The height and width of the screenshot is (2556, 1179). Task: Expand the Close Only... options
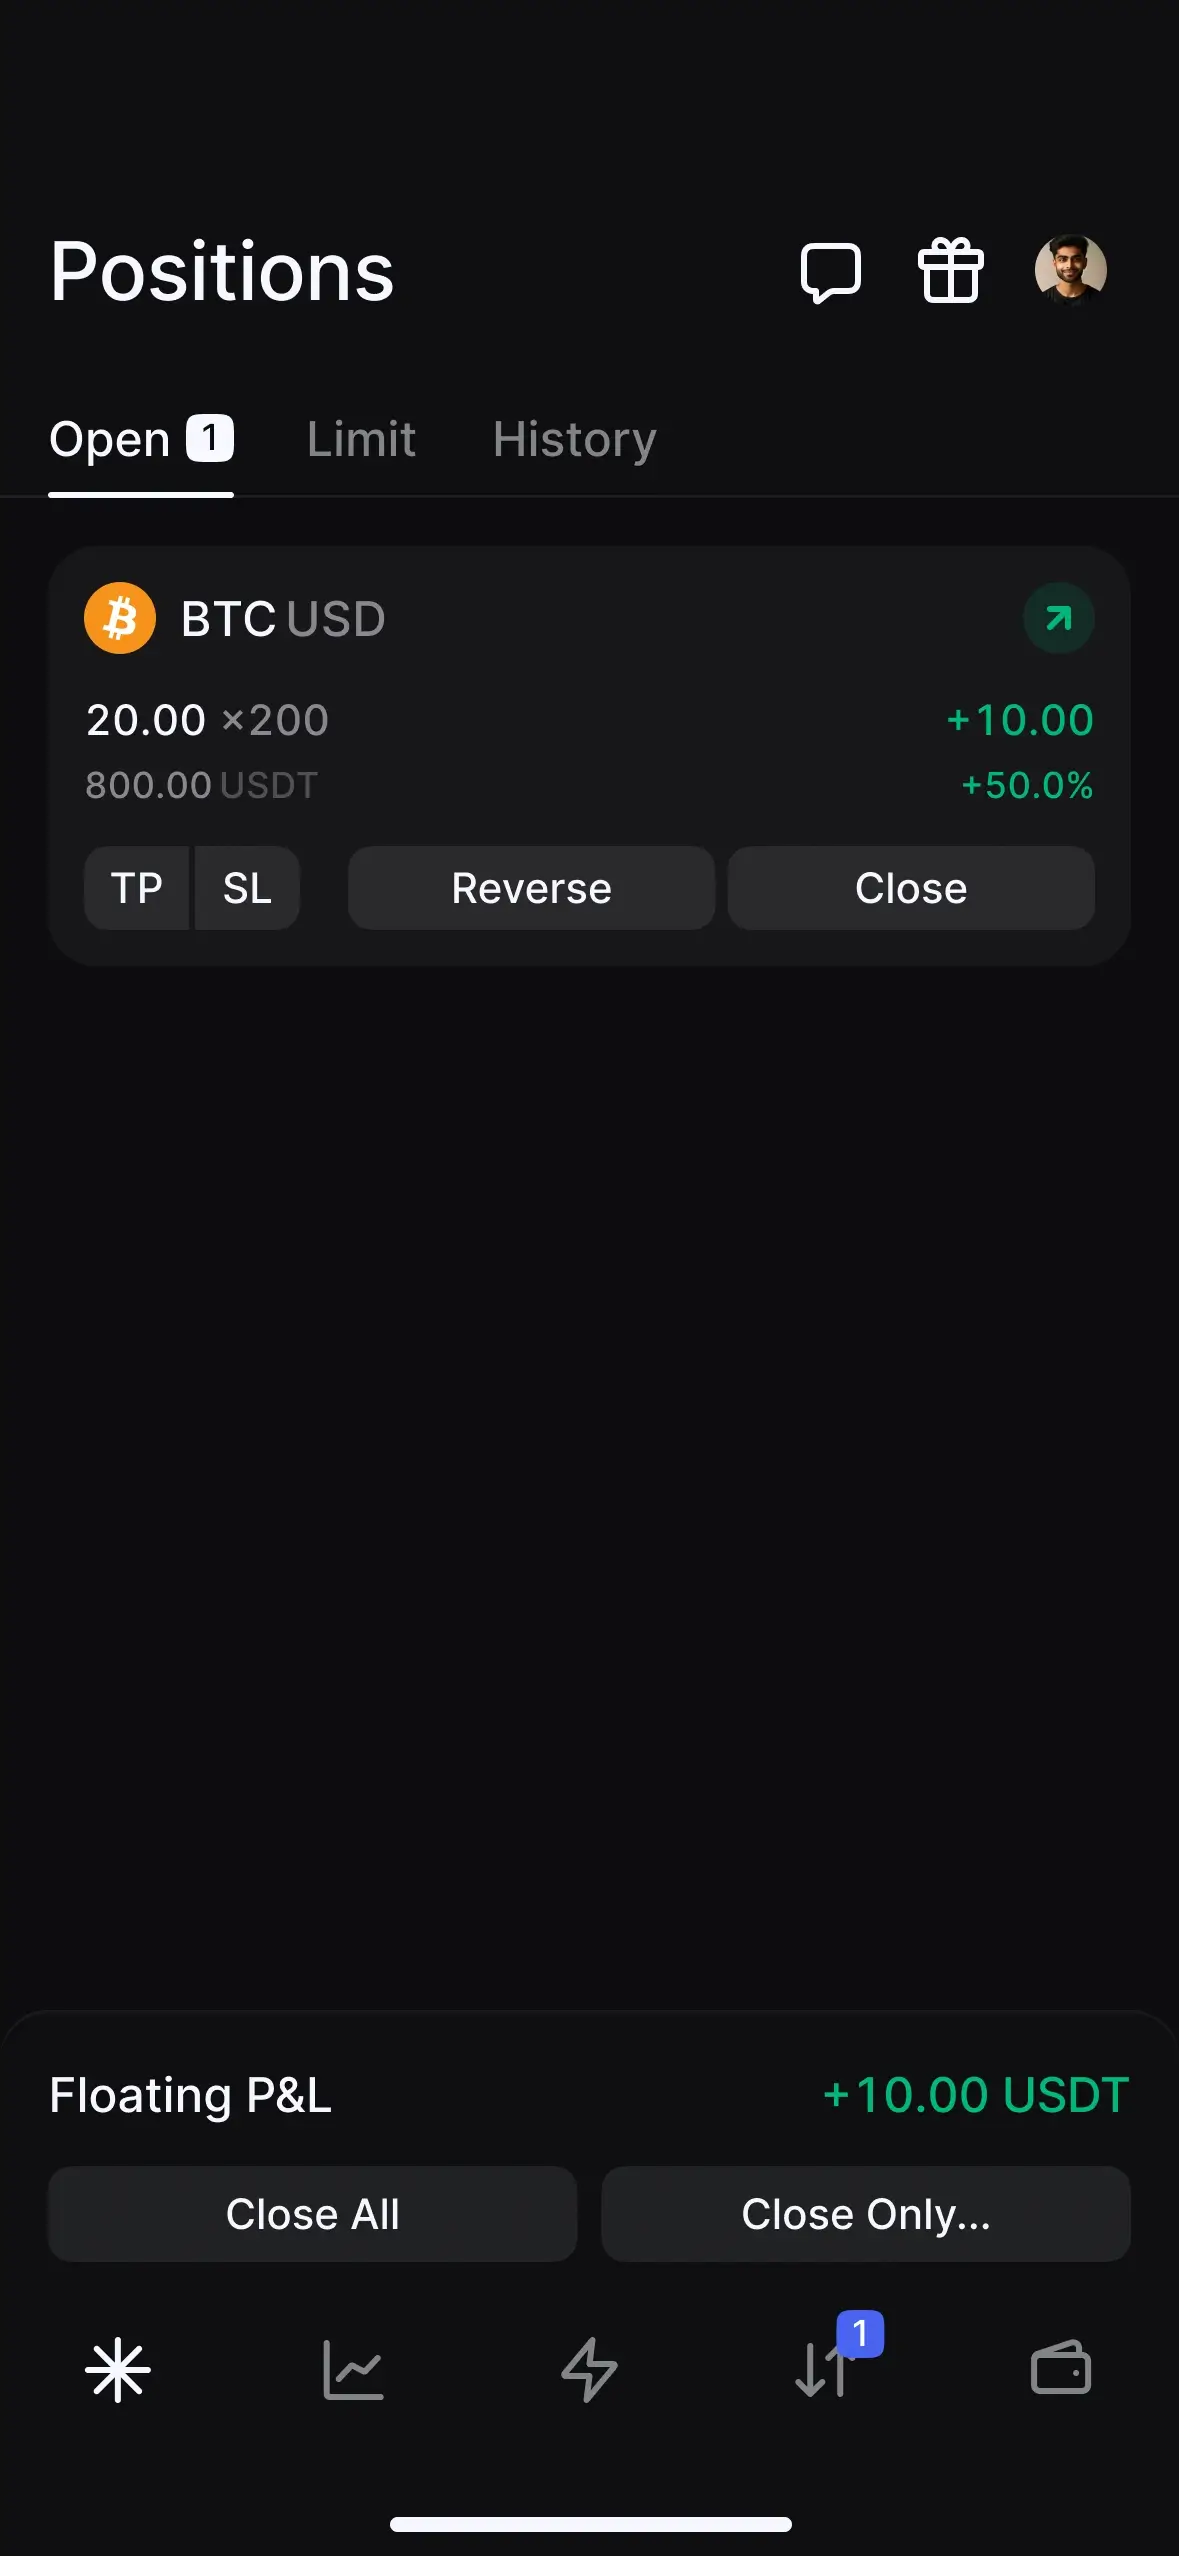click(866, 2214)
